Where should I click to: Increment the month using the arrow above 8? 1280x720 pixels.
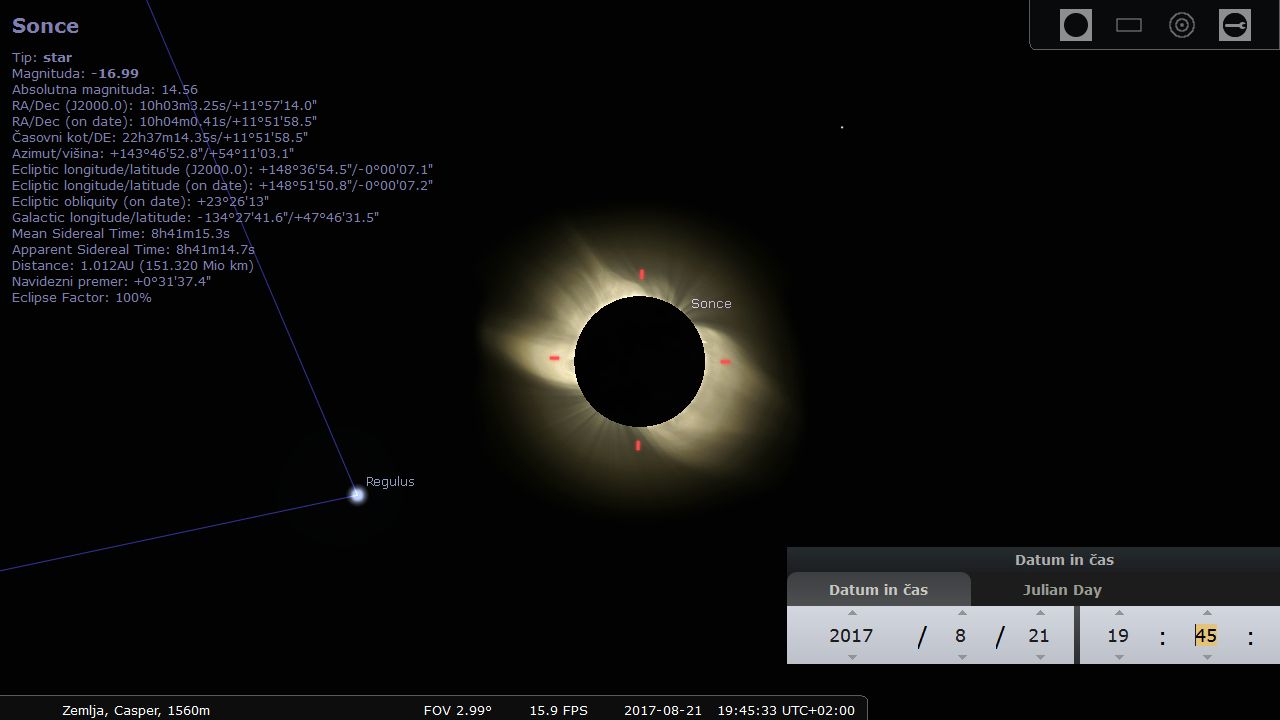pos(962,613)
